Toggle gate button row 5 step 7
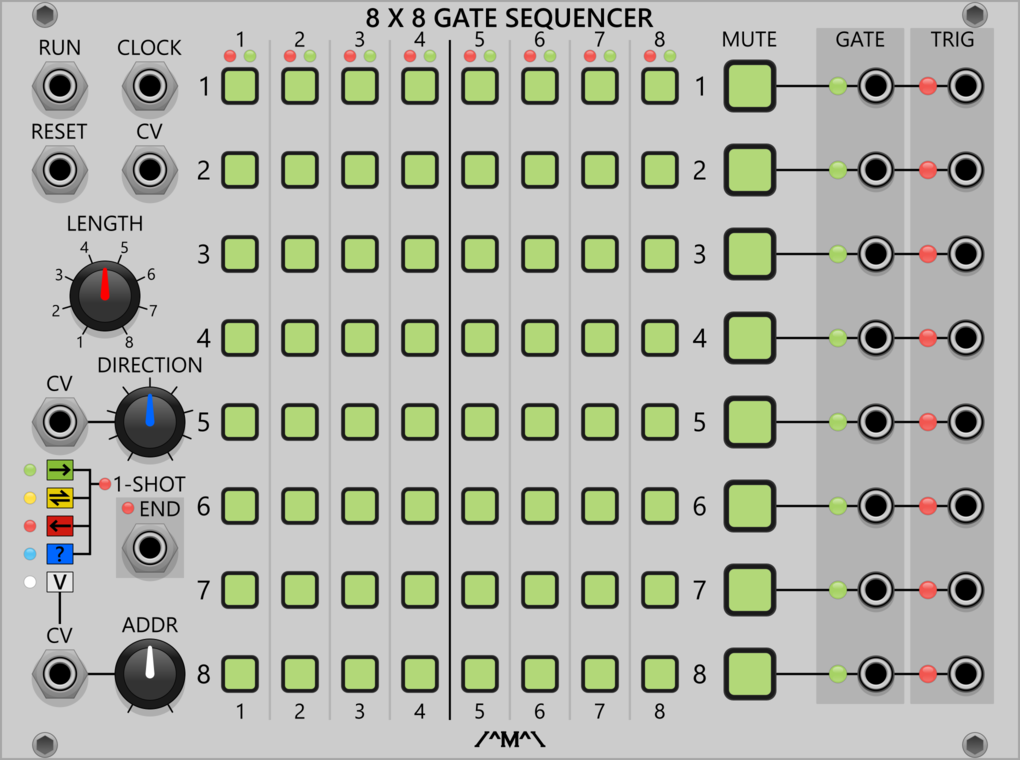The width and height of the screenshot is (1020, 760). pyautogui.click(x=600, y=422)
